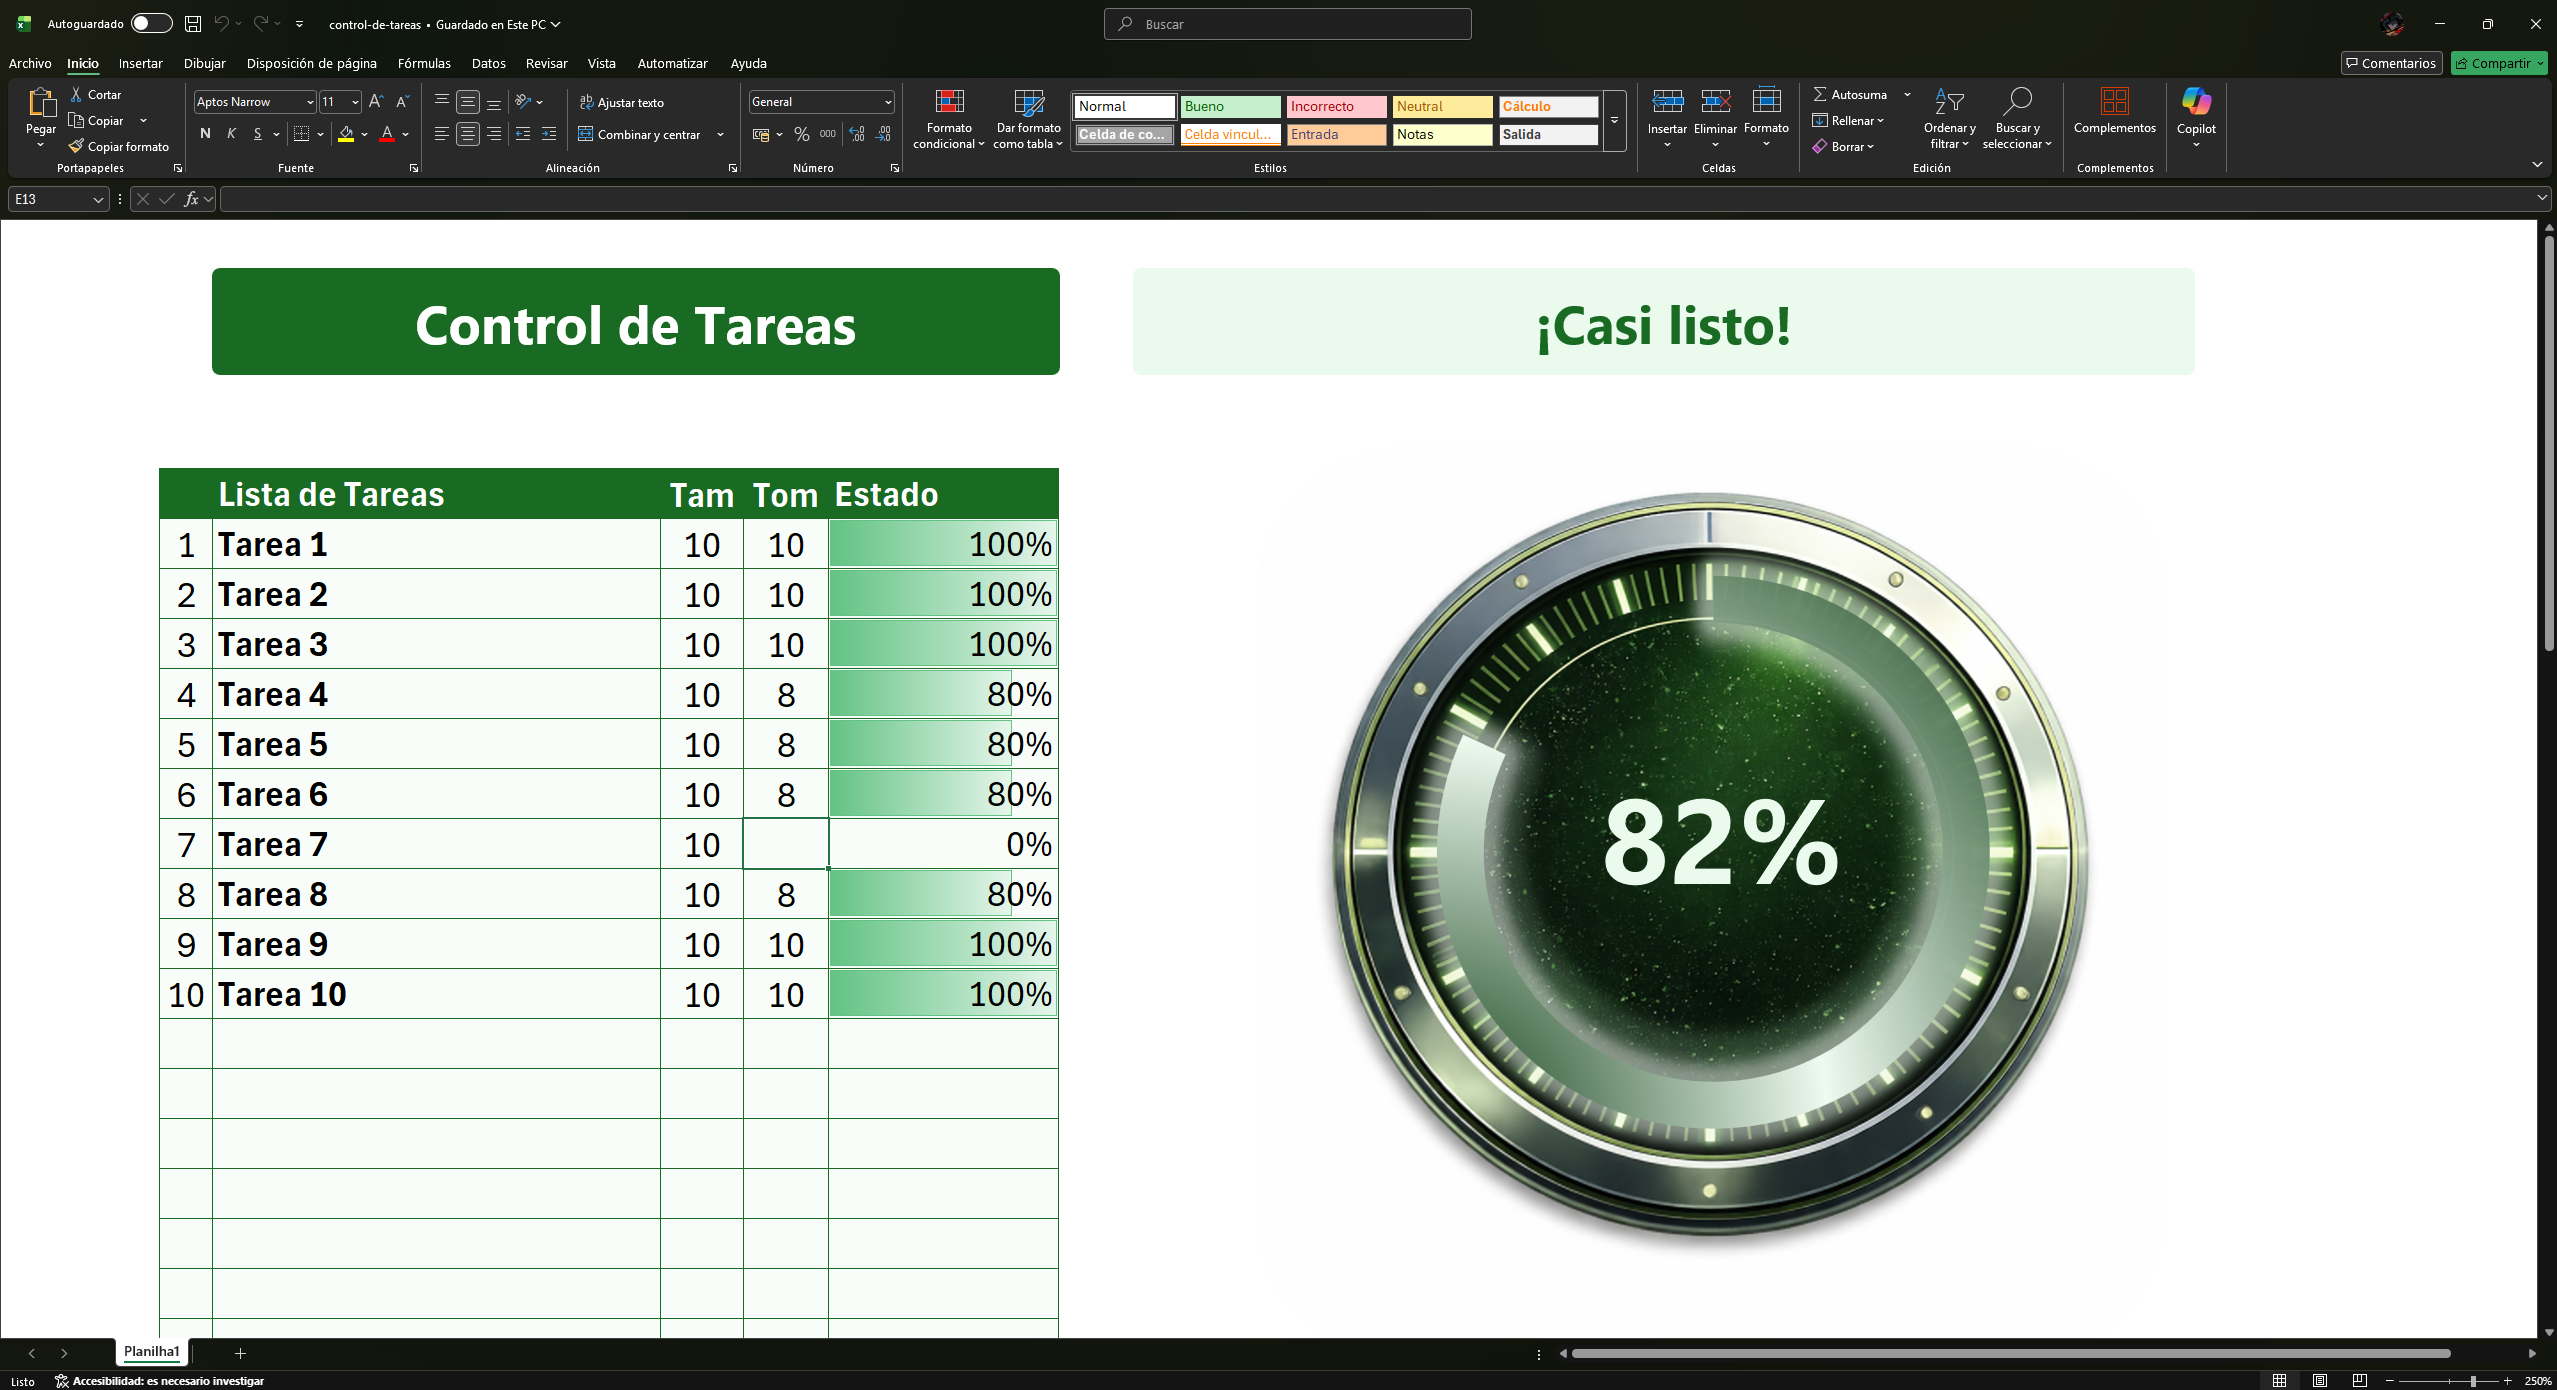Toggle bold with the N button
This screenshot has height=1390, width=2557.
click(205, 133)
